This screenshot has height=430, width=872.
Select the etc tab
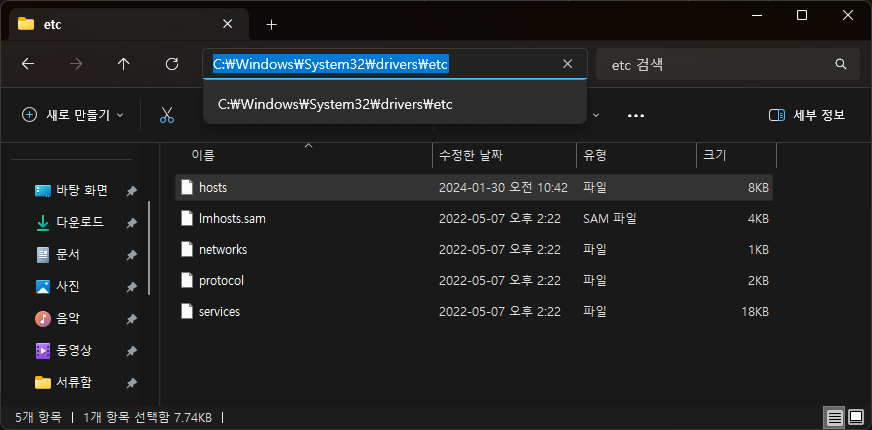(129, 24)
